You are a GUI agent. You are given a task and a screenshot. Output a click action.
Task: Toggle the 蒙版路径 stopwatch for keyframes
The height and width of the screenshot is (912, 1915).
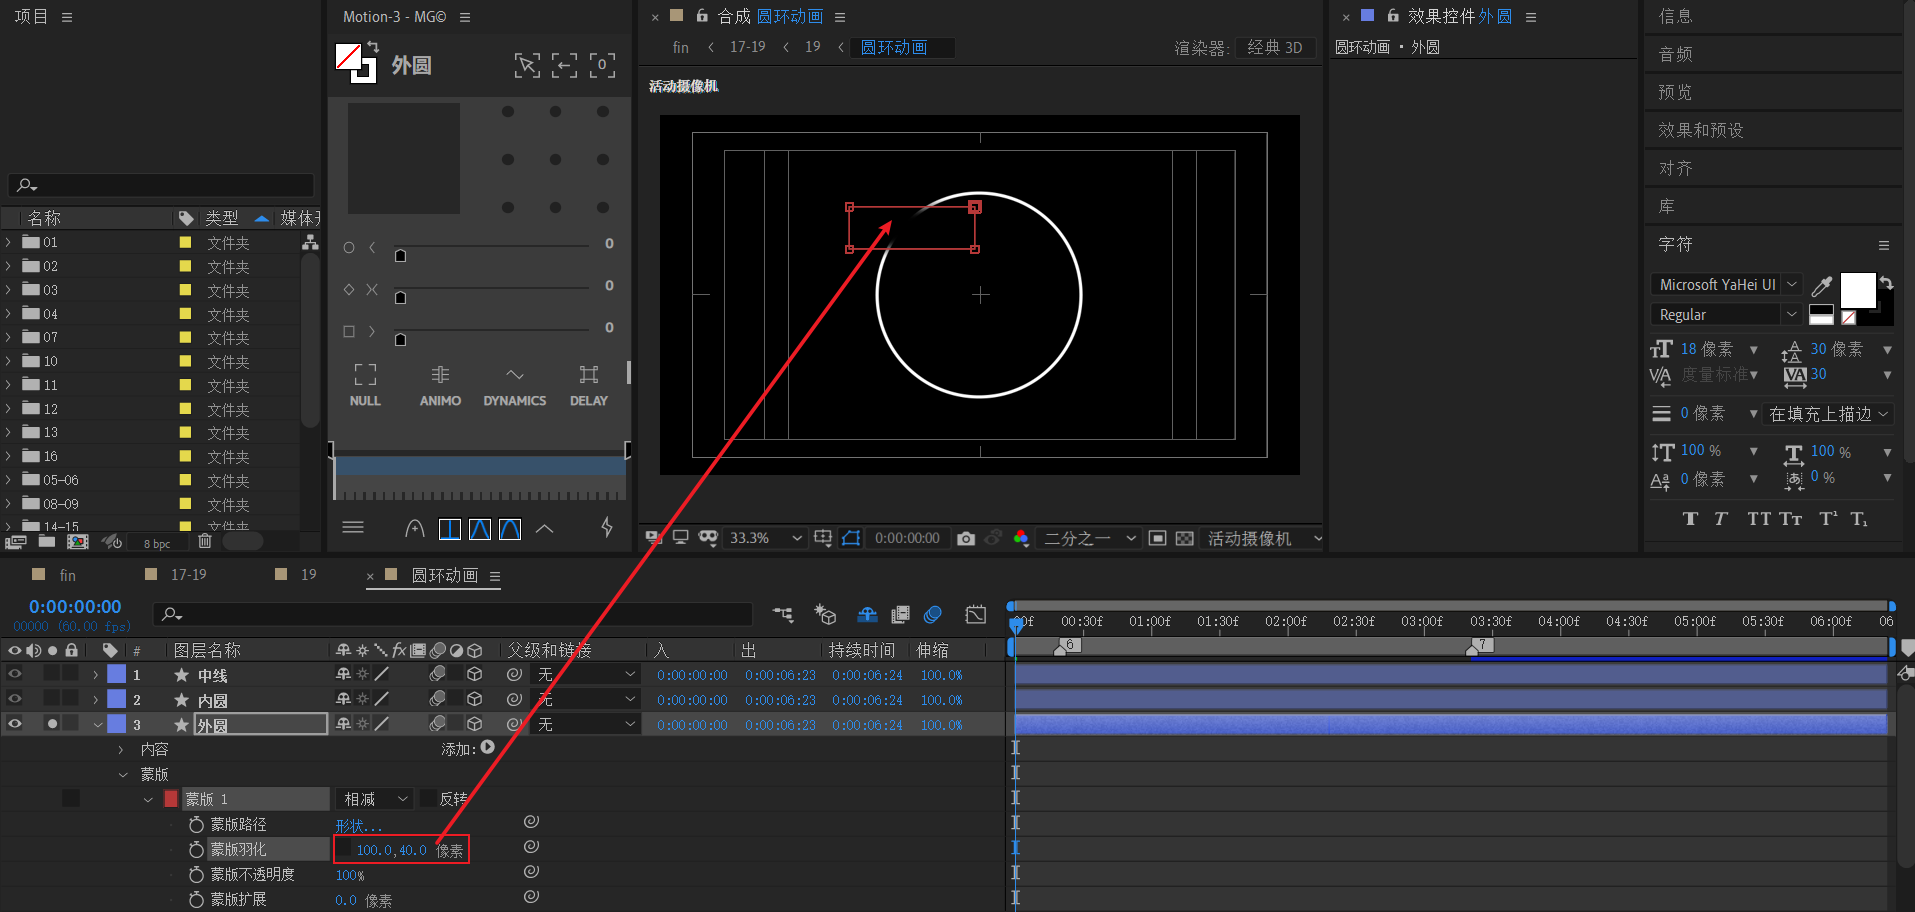click(x=196, y=824)
